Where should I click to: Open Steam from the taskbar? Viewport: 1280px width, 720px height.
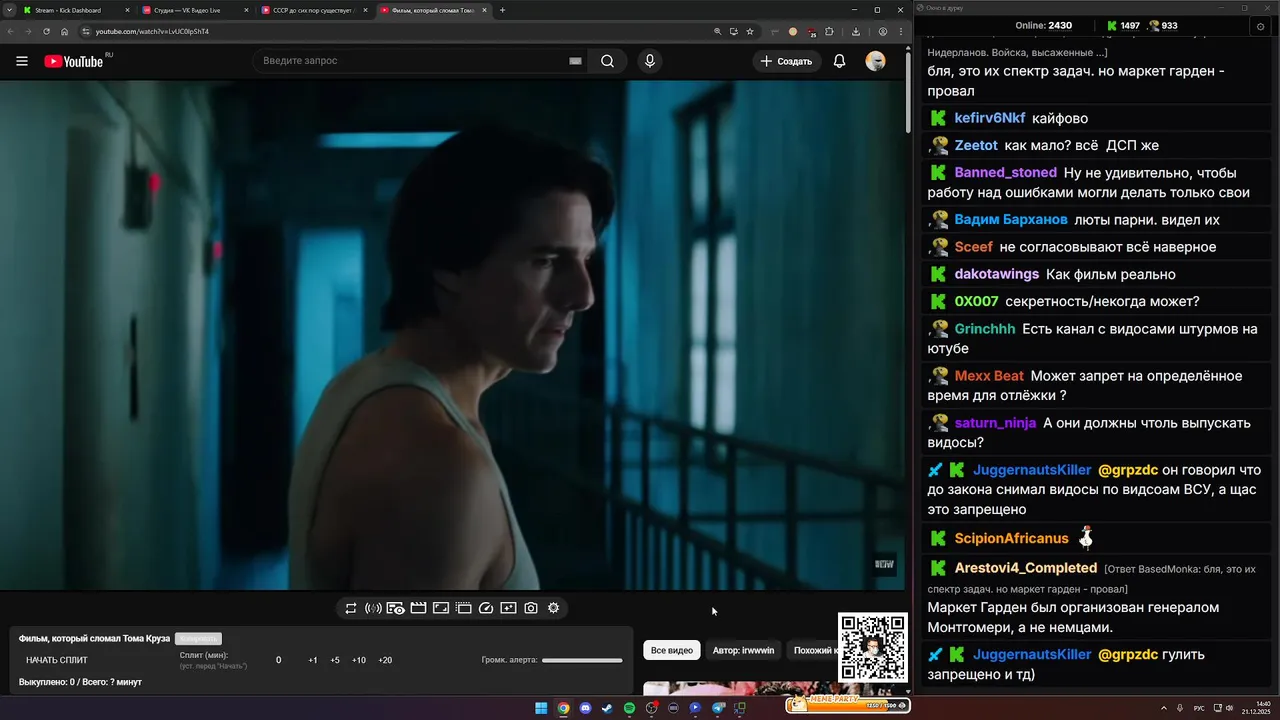[607, 708]
